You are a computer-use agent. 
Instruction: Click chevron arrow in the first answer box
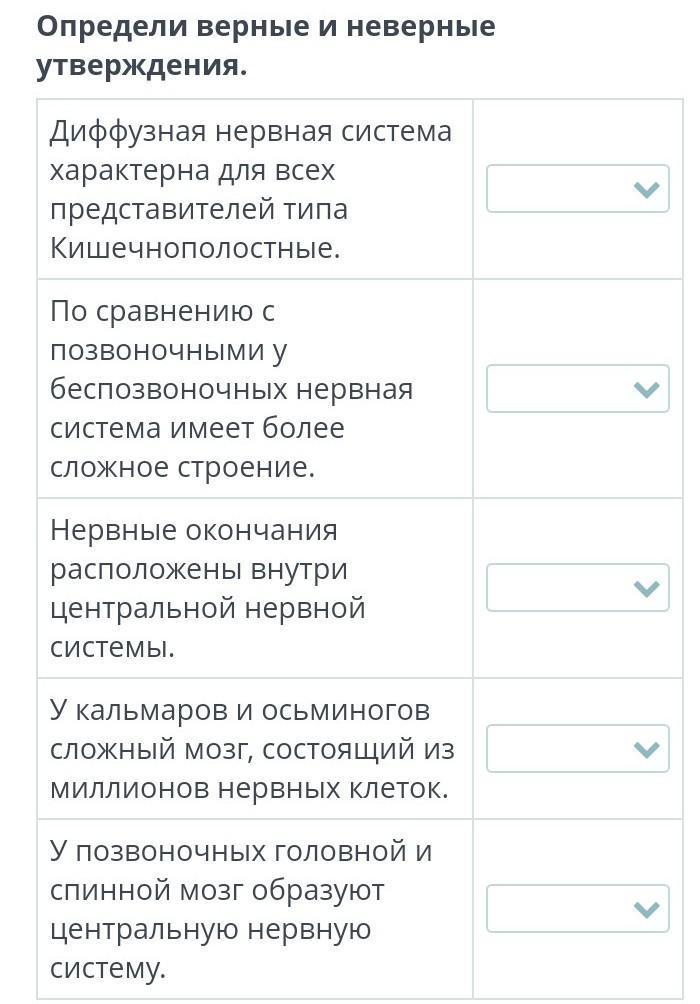[647, 189]
